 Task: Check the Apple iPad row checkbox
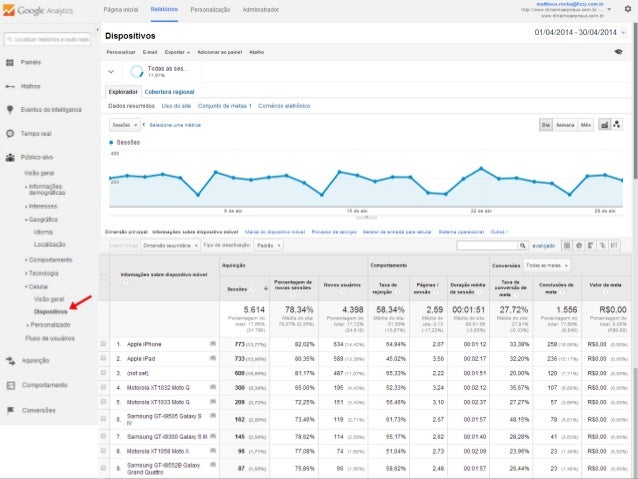click(103, 358)
